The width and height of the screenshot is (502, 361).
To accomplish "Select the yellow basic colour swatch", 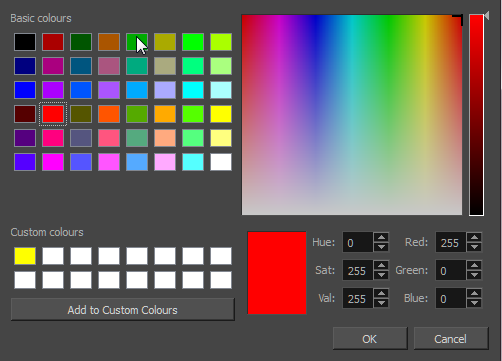I will 221,114.
